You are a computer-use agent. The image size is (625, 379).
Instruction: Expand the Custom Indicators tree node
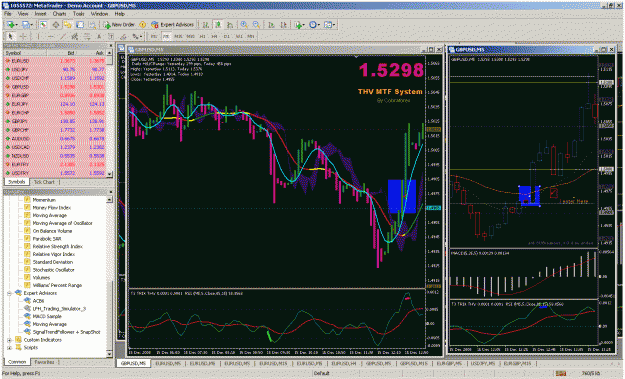[9, 340]
